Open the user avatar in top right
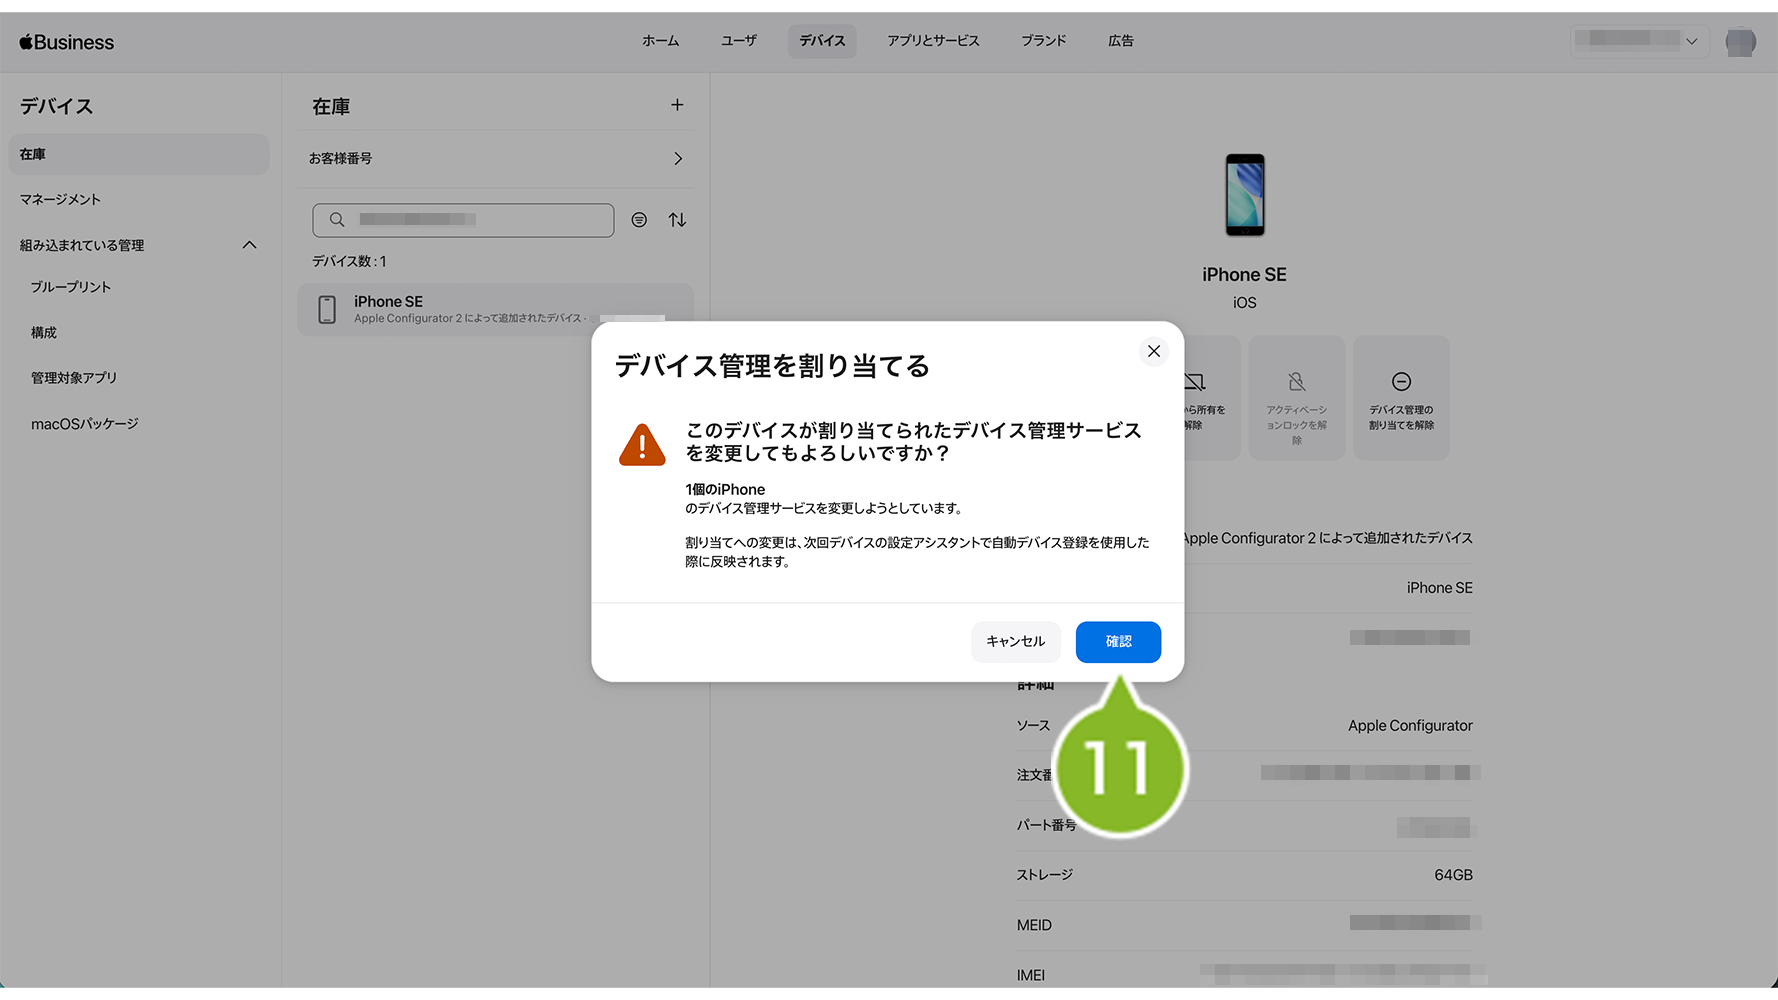The width and height of the screenshot is (1778, 1000). tap(1740, 42)
